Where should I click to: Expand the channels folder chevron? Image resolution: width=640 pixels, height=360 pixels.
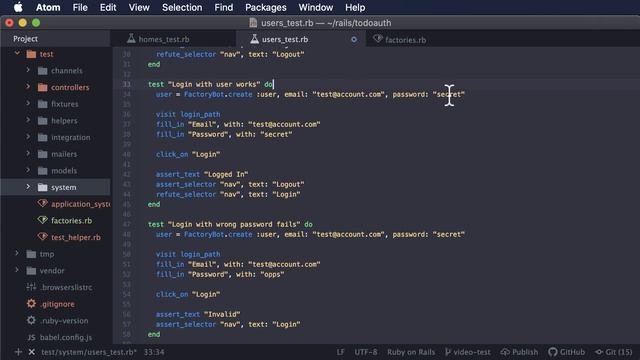click(x=28, y=70)
